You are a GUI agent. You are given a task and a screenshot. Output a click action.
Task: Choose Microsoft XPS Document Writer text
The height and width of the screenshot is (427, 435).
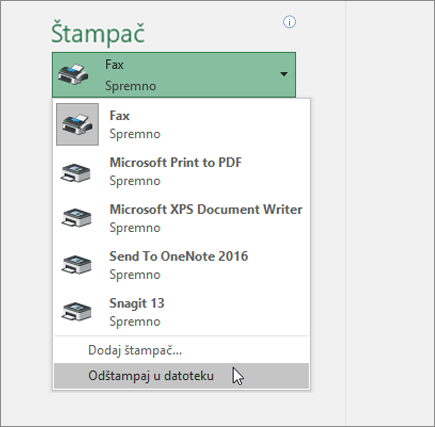(206, 209)
